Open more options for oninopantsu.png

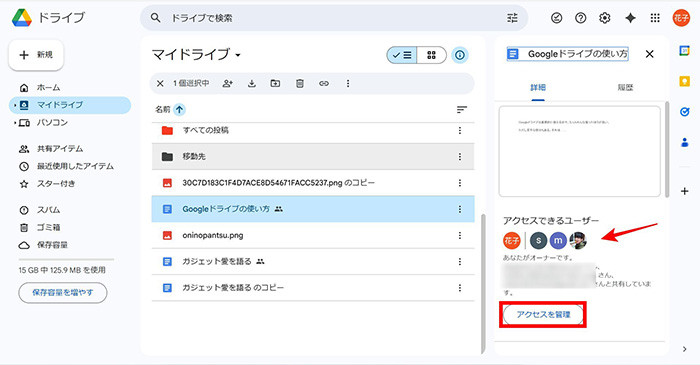(460, 235)
